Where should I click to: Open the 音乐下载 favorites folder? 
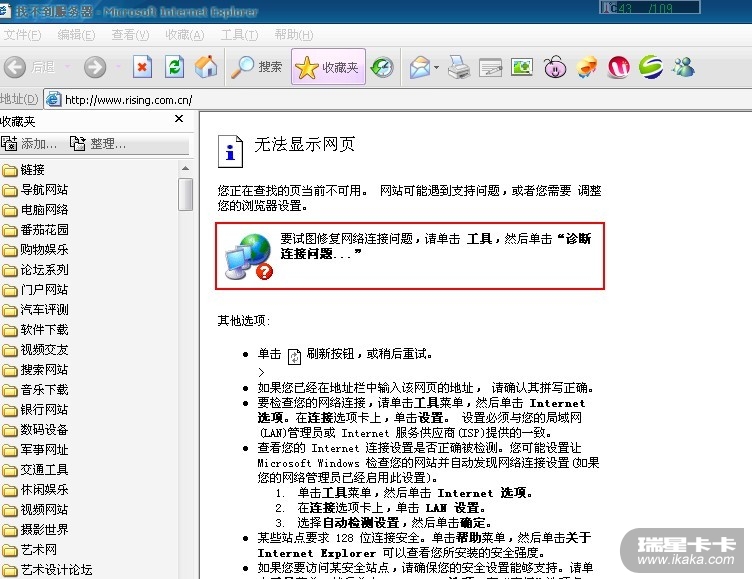click(x=35, y=390)
